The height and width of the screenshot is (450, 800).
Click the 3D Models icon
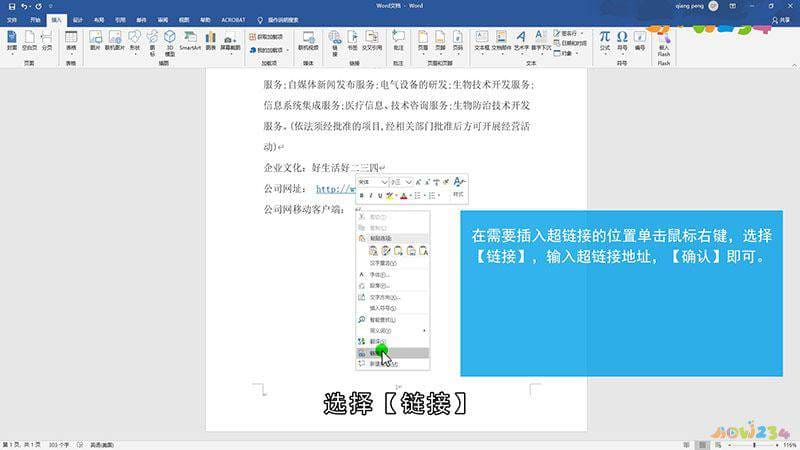pyautogui.click(x=170, y=42)
